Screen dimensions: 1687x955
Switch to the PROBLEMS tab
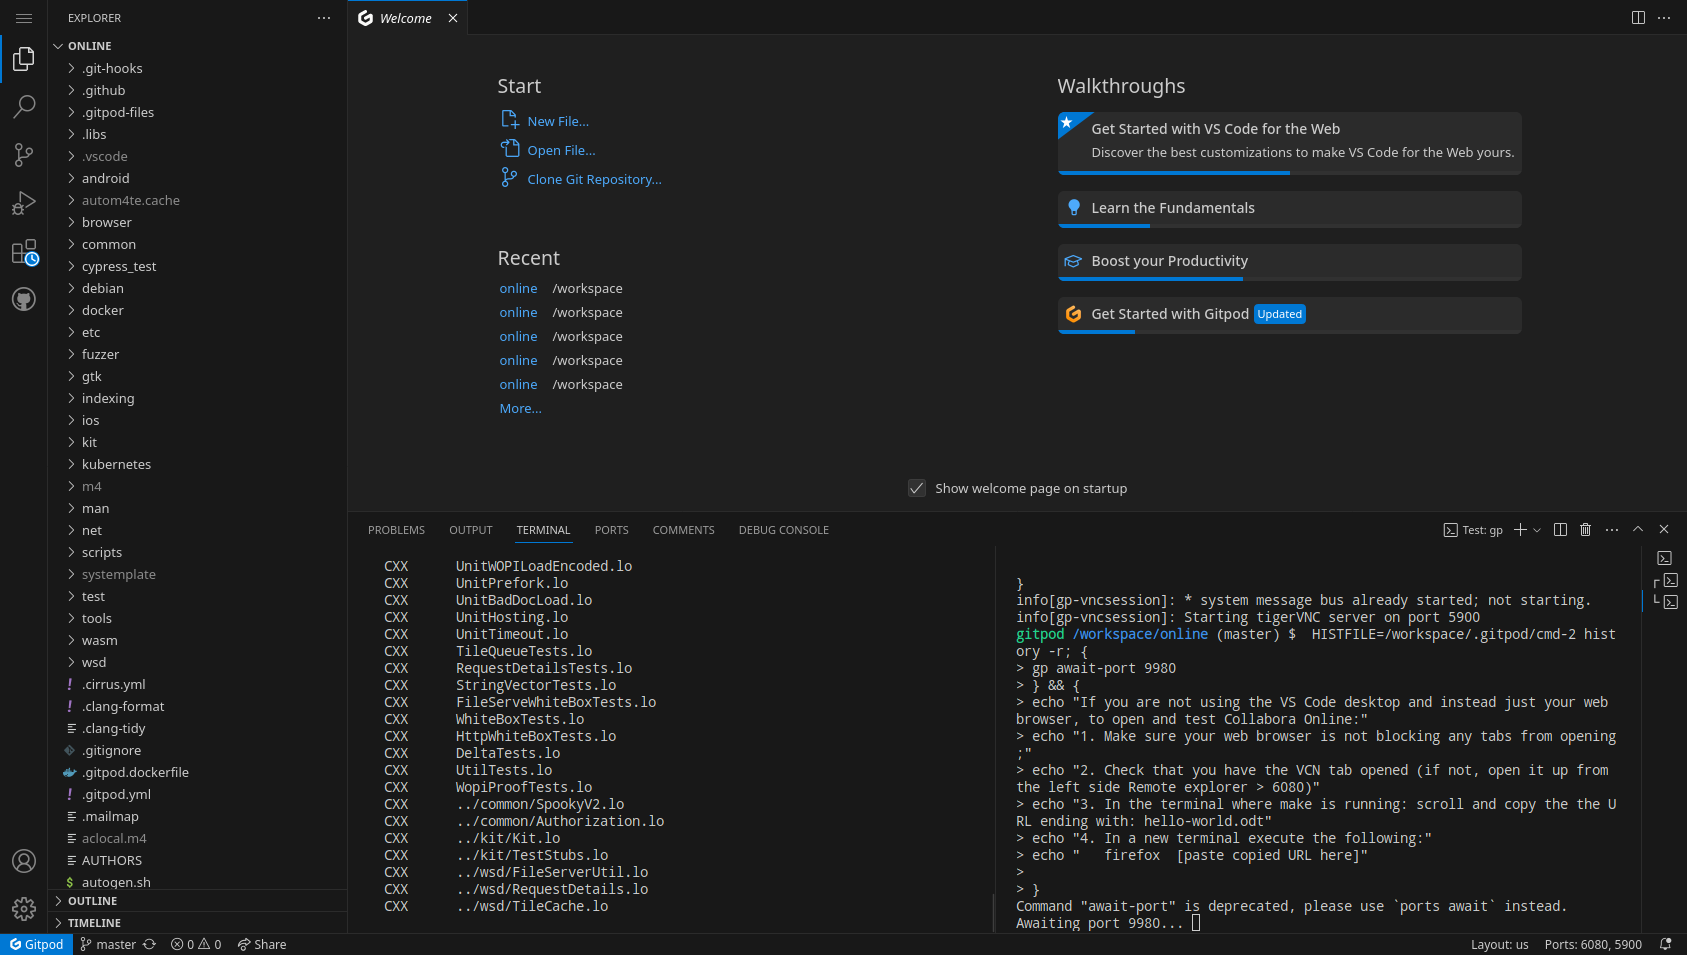coord(396,530)
